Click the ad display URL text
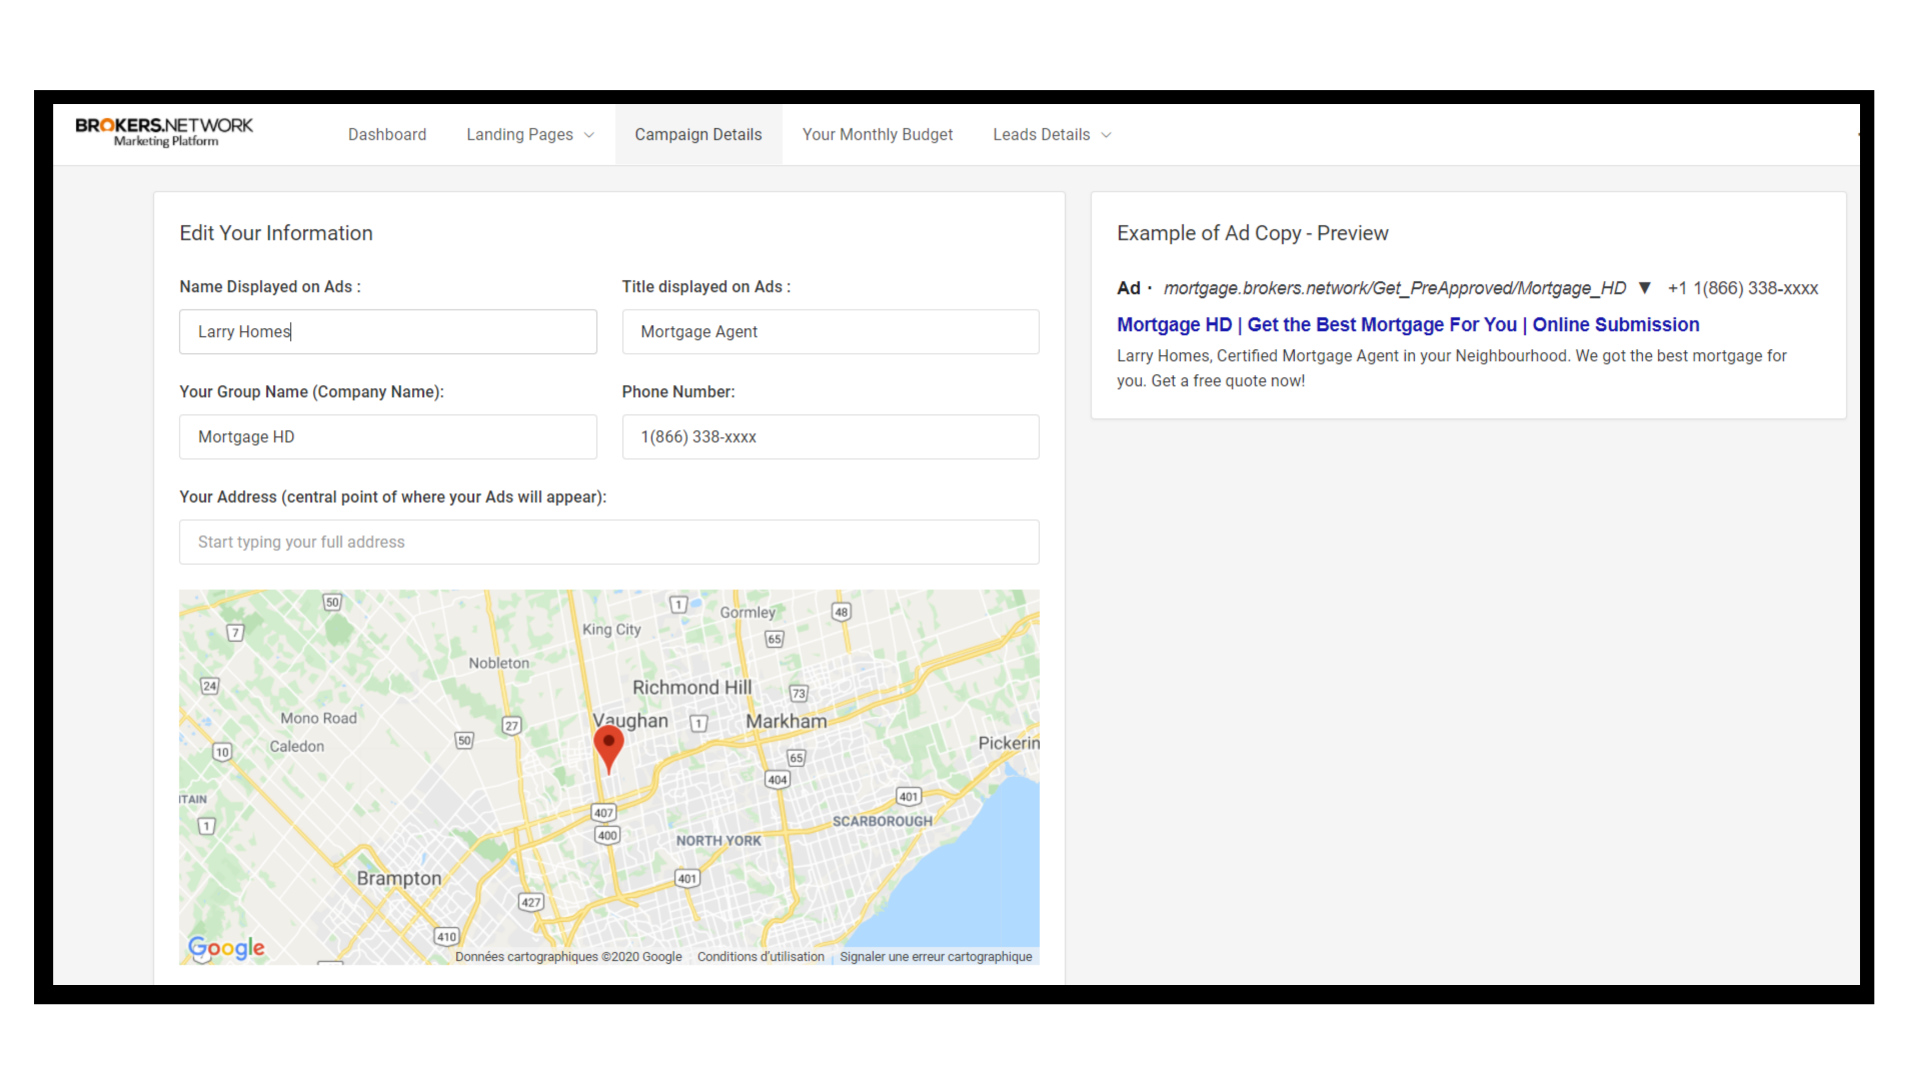The height and width of the screenshot is (1080, 1920). click(1395, 289)
